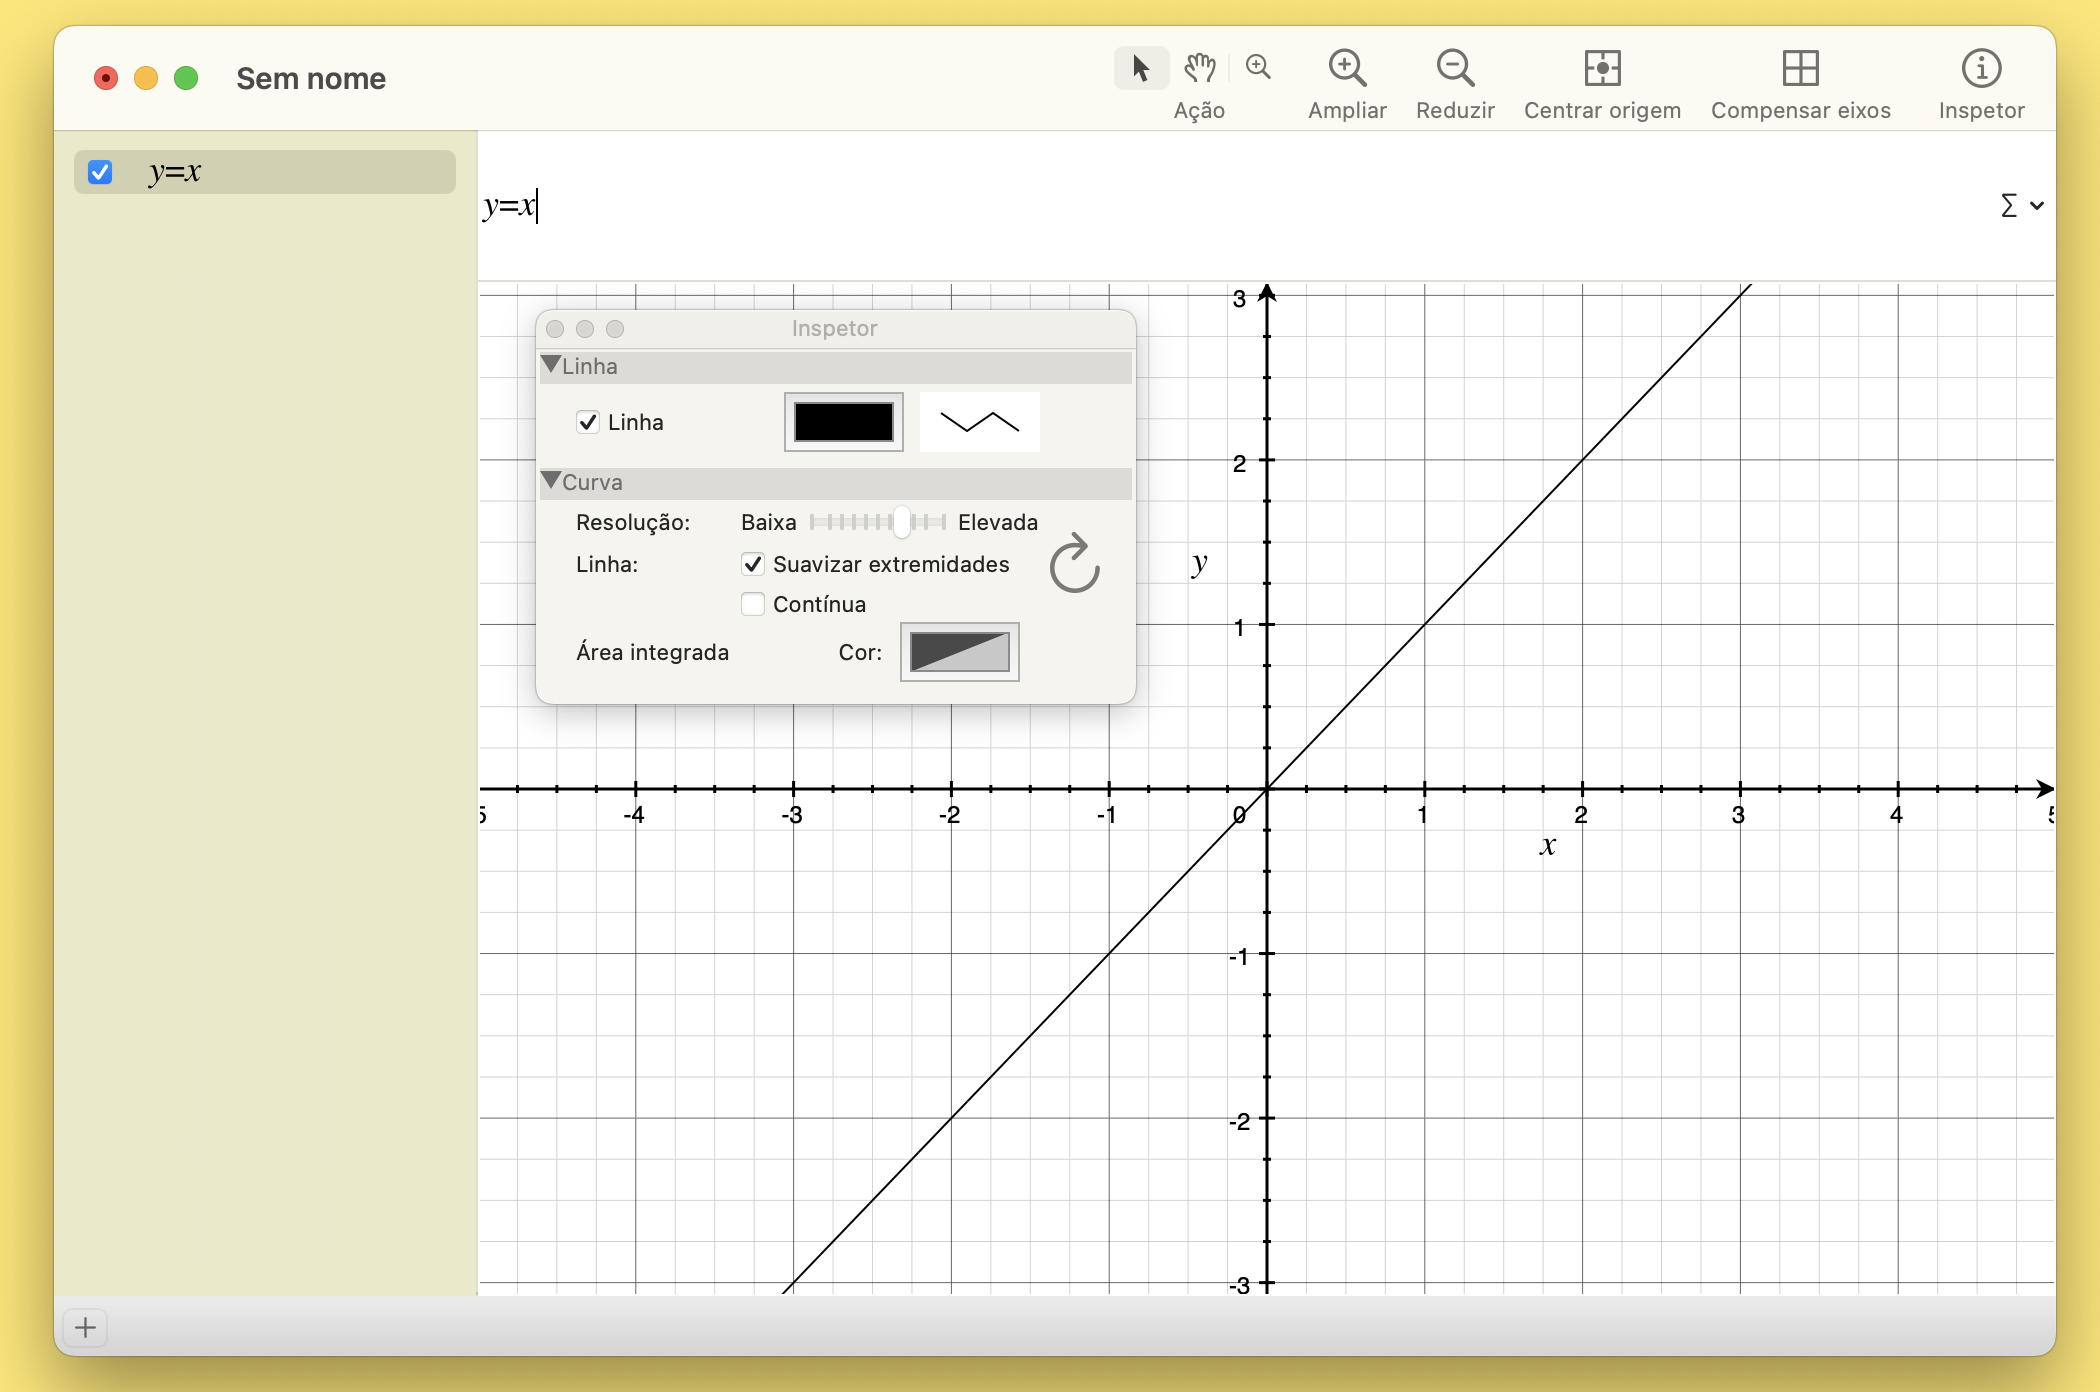Click the Sem nome window title
Viewport: 2100px width, 1392px height.
pyautogui.click(x=311, y=78)
